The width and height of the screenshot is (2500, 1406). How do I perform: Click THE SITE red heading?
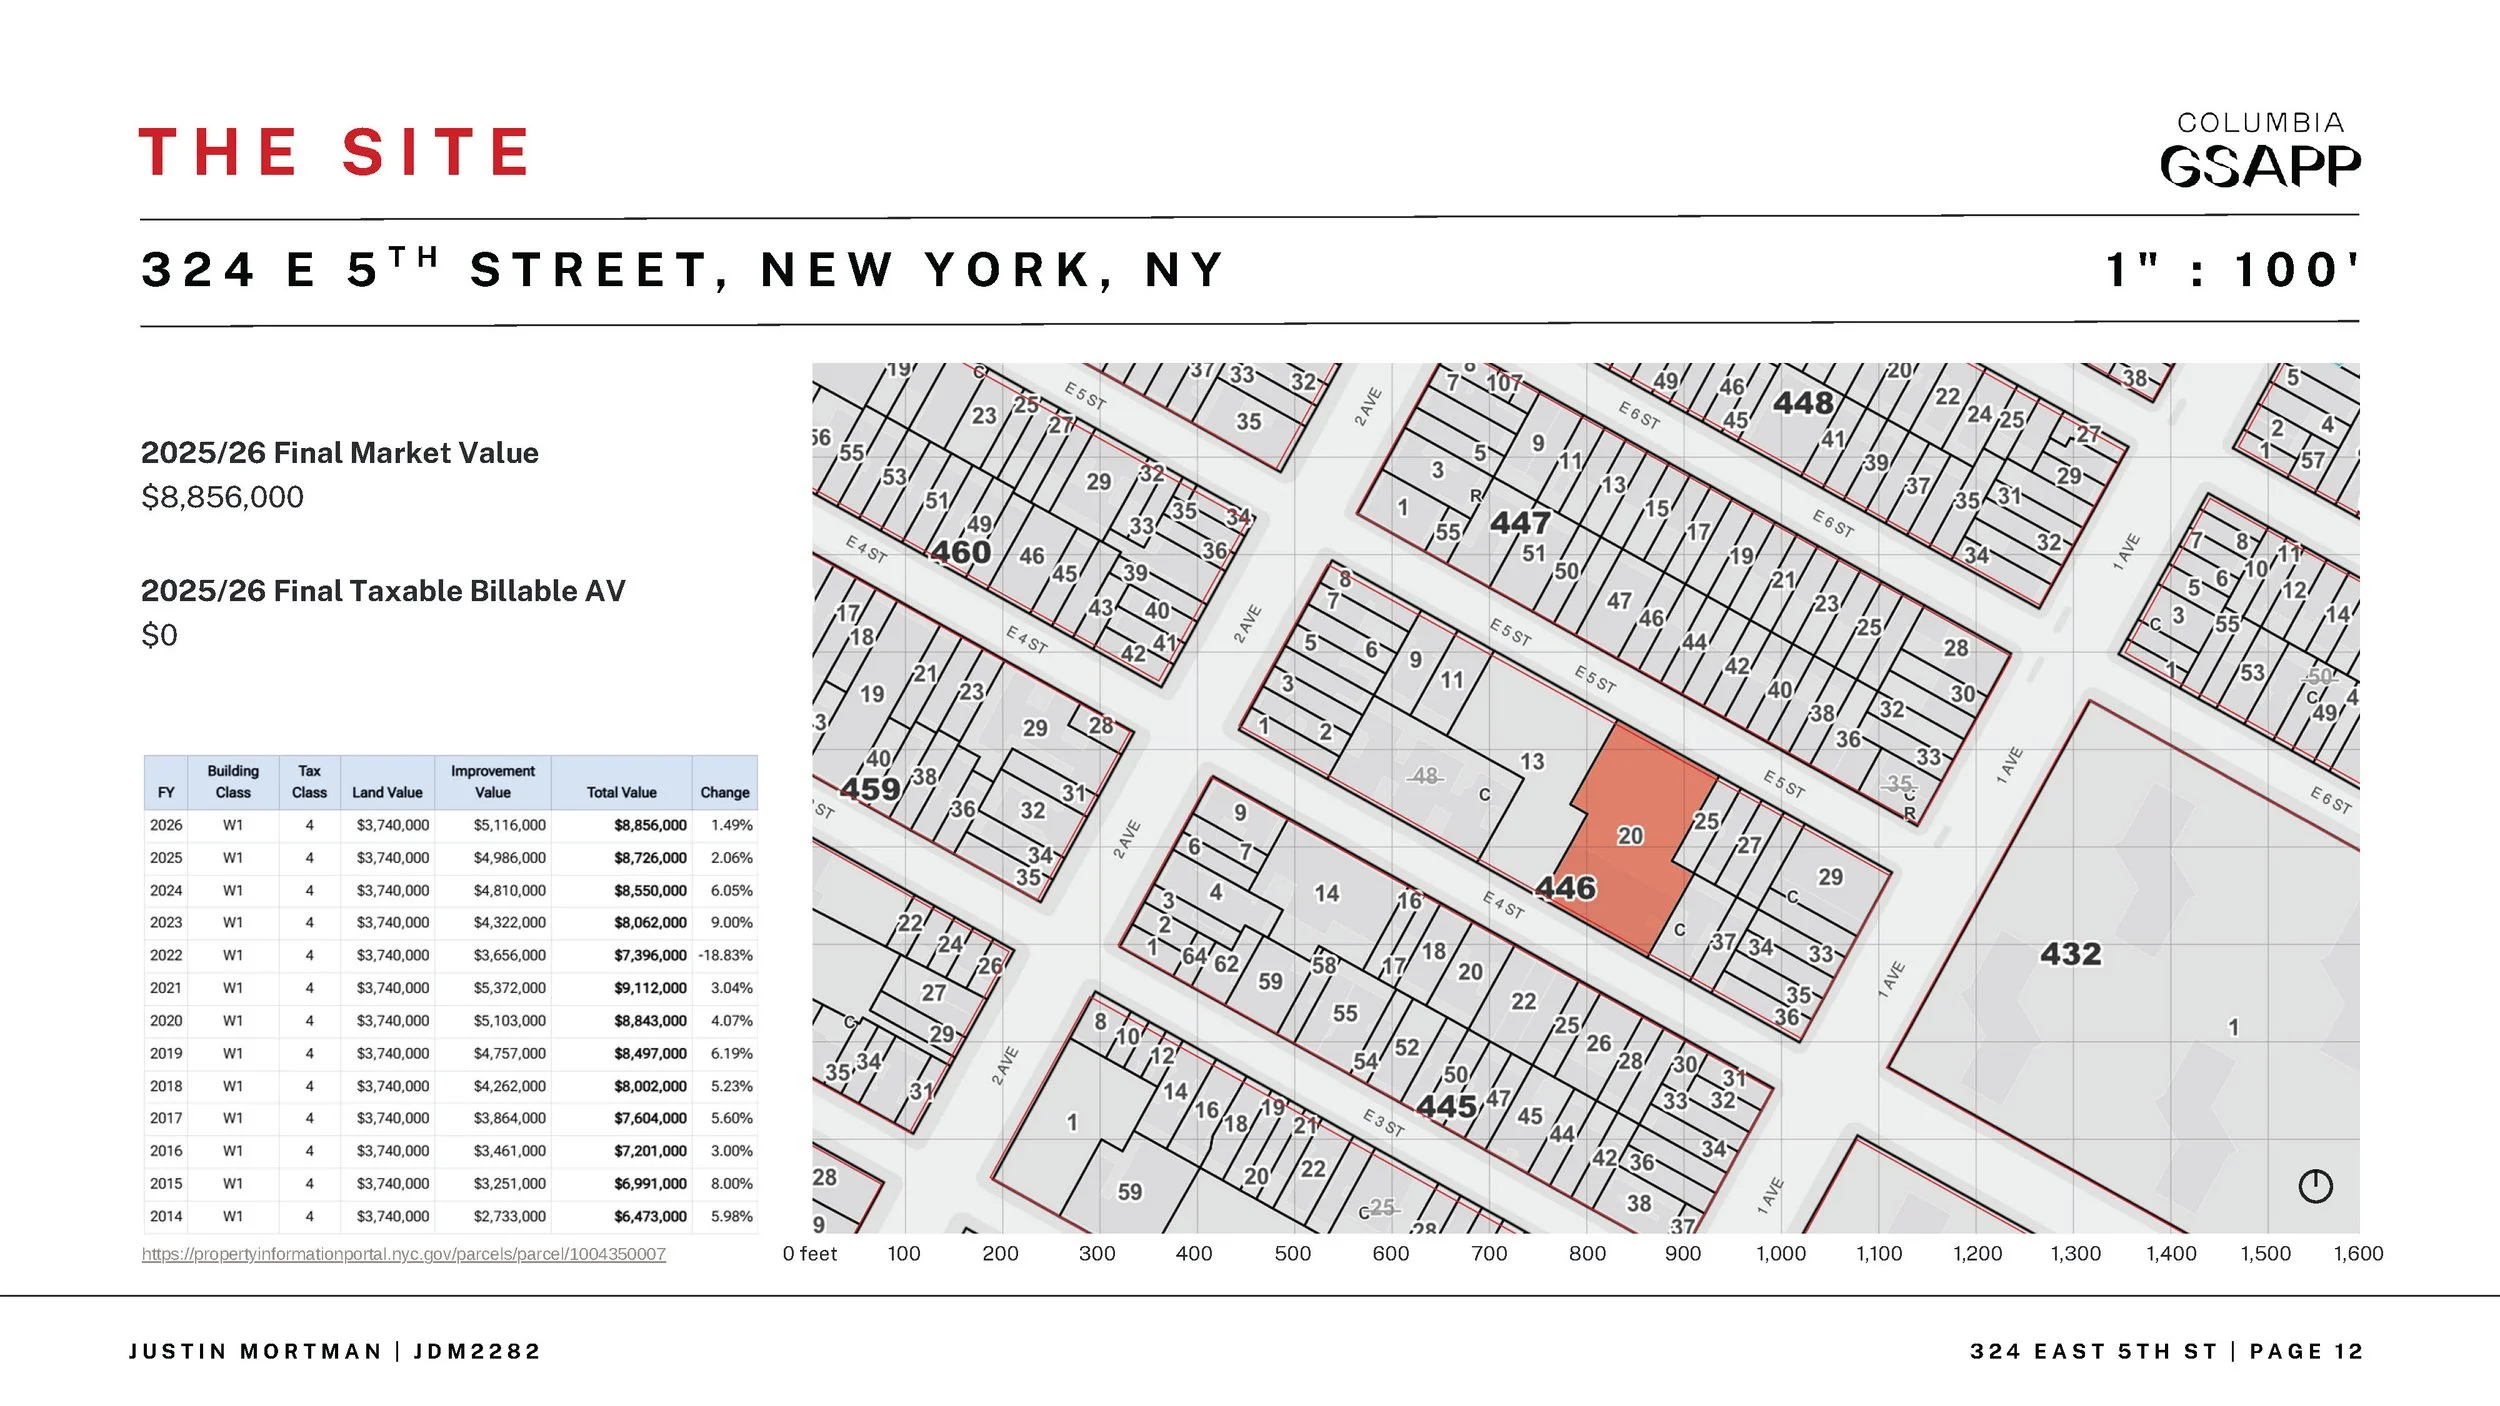334,153
